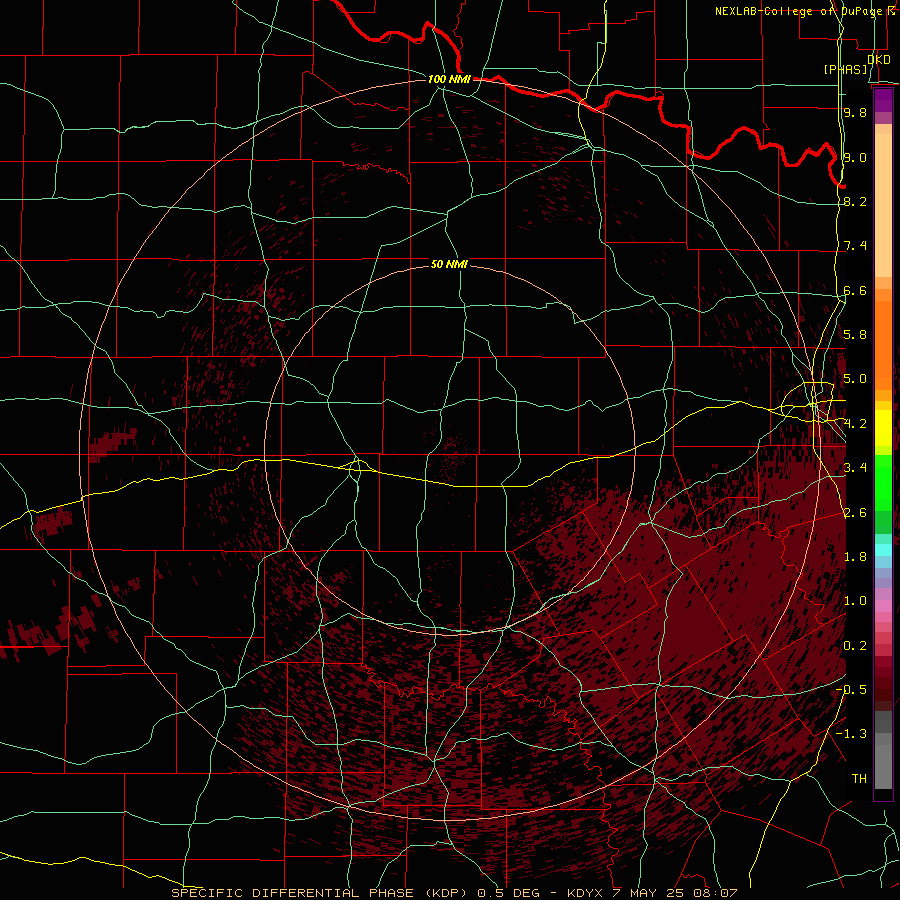Click the 1.8 legend value
Screen dimensions: 900x900
pos(855,557)
